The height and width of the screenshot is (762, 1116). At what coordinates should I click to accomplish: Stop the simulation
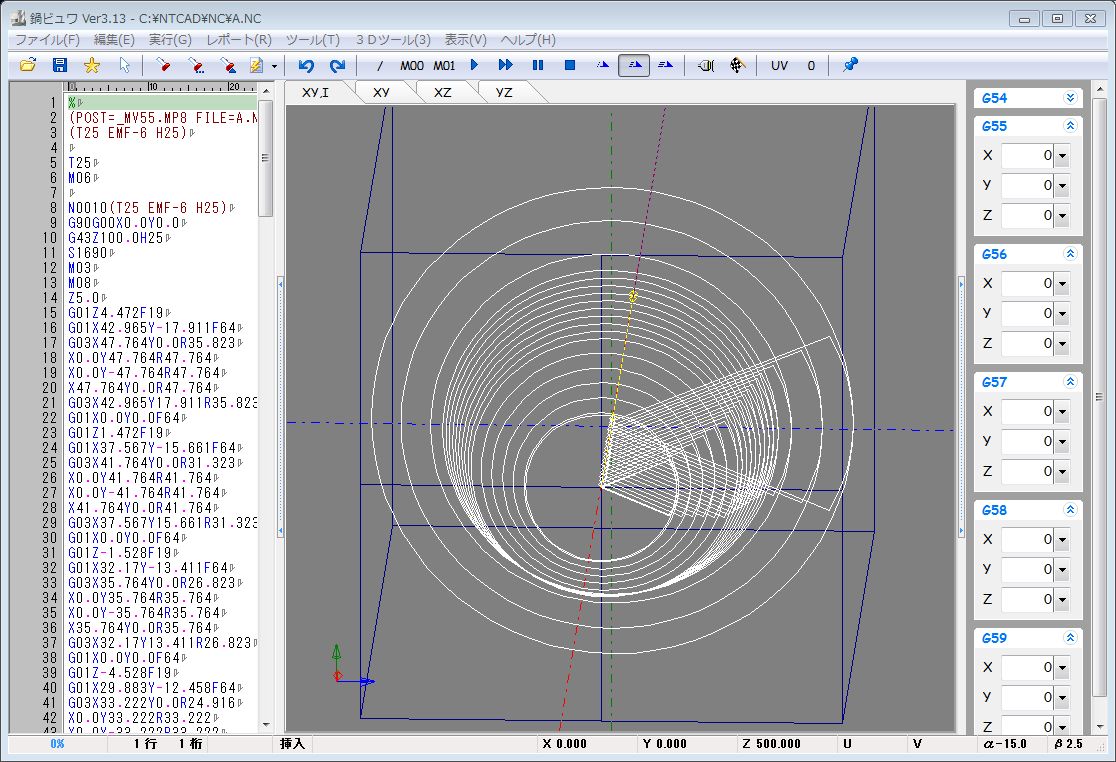tap(570, 65)
